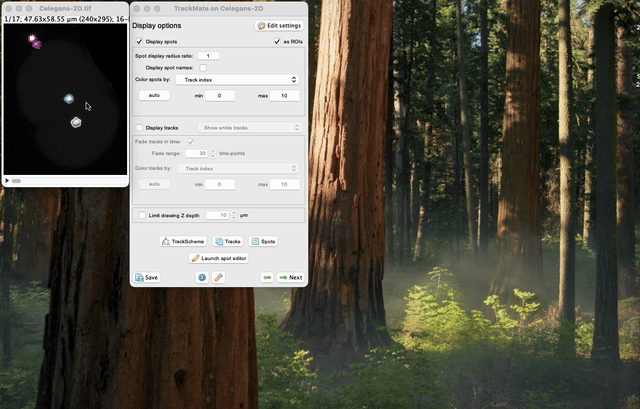The image size is (640, 409).
Task: Click the spots color max value field
Action: tap(284, 96)
